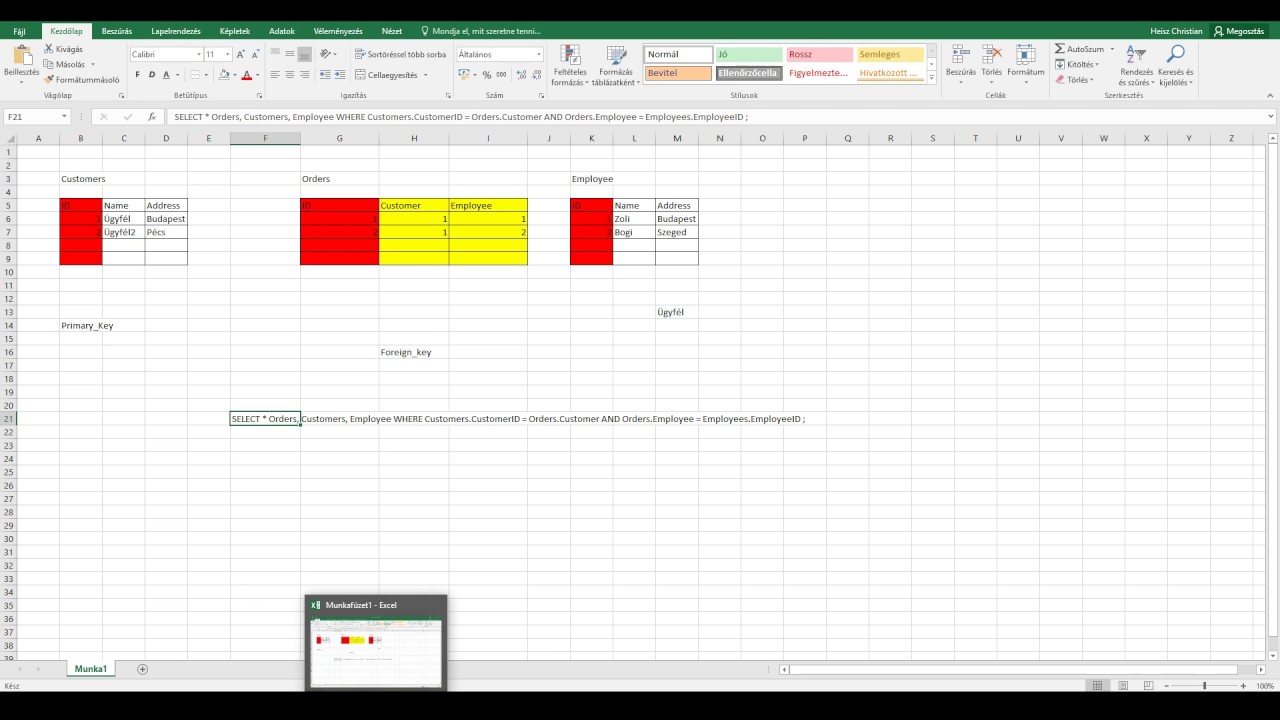Open Formázás táblázatként table formatting
The height and width of the screenshot is (720, 1280).
616,65
